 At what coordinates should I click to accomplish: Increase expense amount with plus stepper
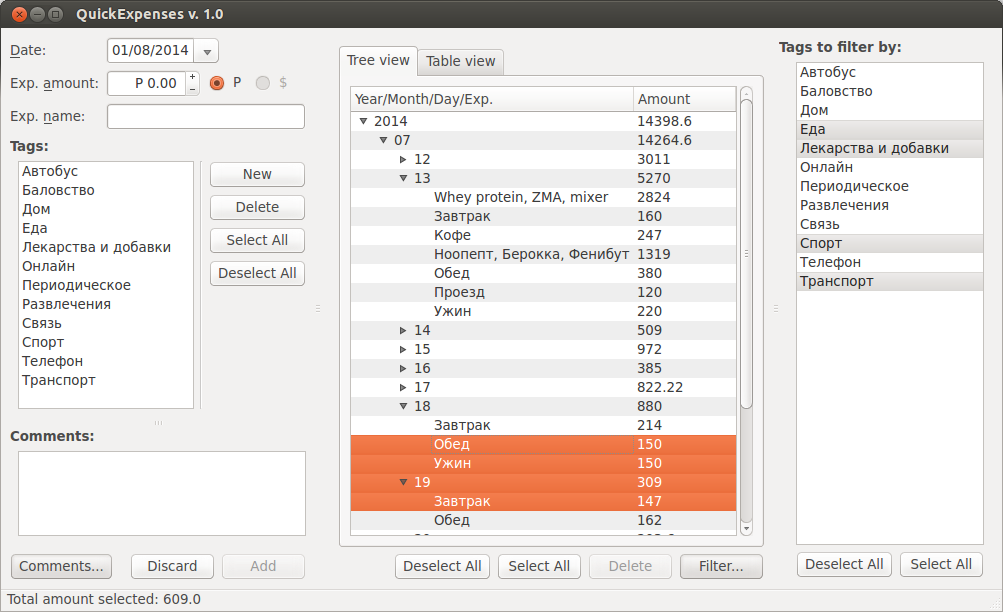[x=193, y=77]
